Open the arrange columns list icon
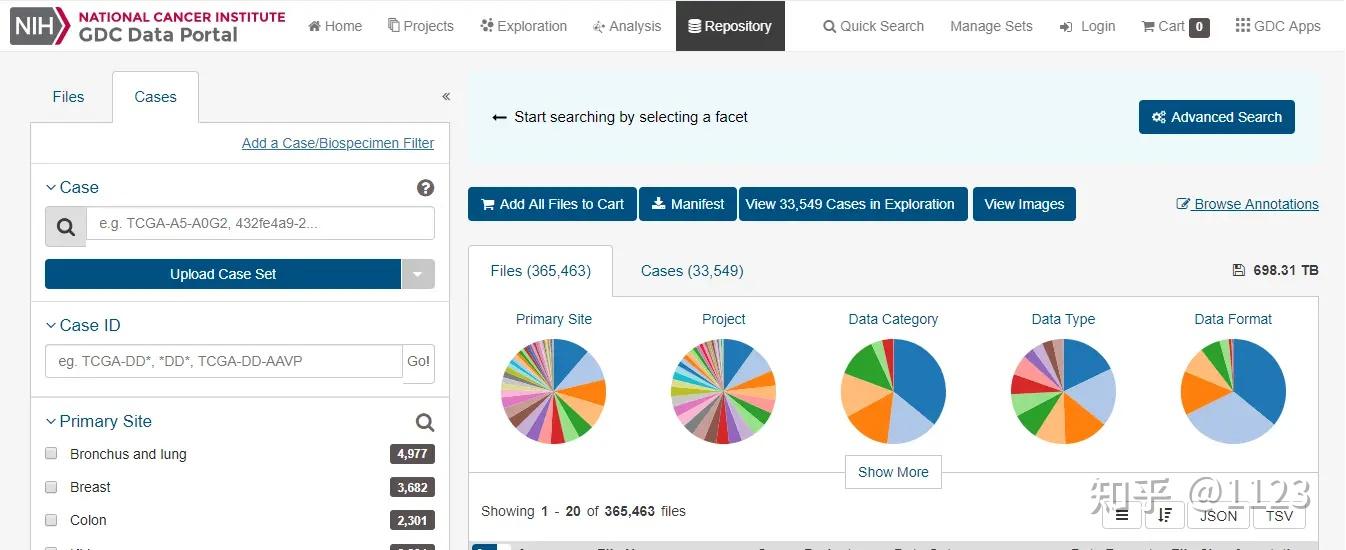 (1122, 516)
